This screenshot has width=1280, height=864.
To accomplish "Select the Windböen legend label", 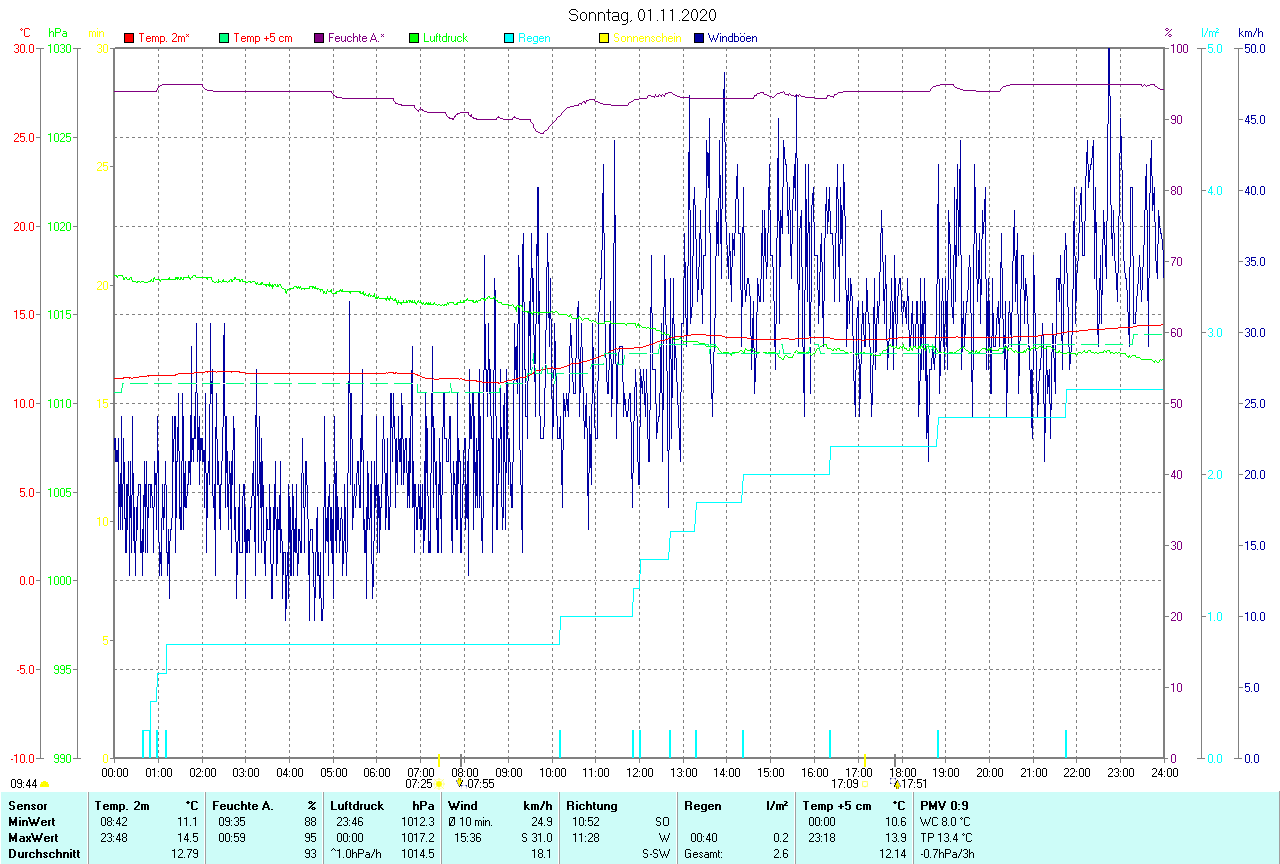I will tap(732, 38).
